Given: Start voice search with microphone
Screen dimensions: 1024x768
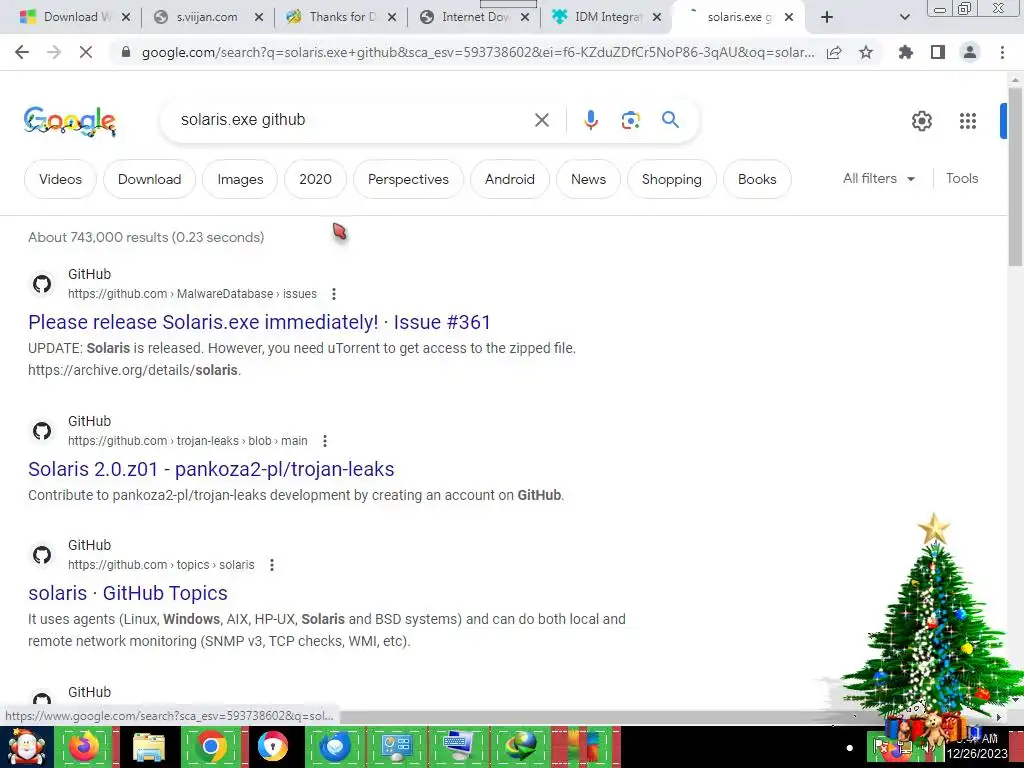Looking at the screenshot, I should pos(590,120).
